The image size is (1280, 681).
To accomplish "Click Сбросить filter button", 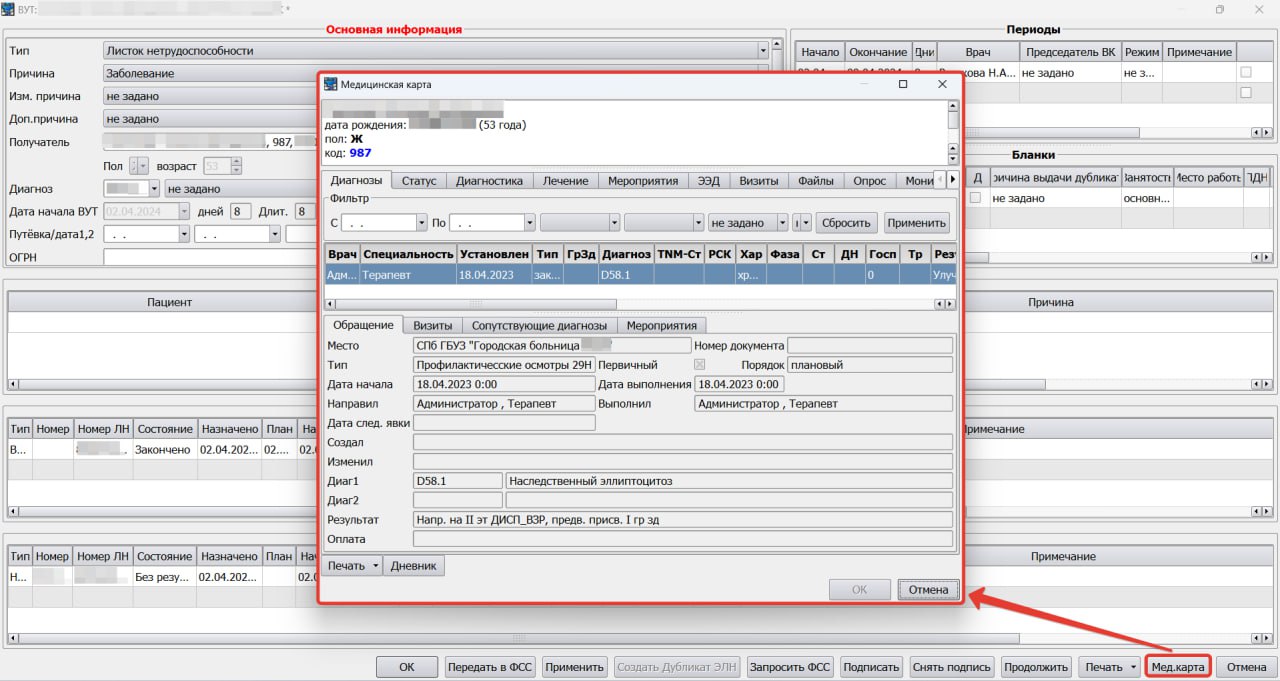I will 847,223.
